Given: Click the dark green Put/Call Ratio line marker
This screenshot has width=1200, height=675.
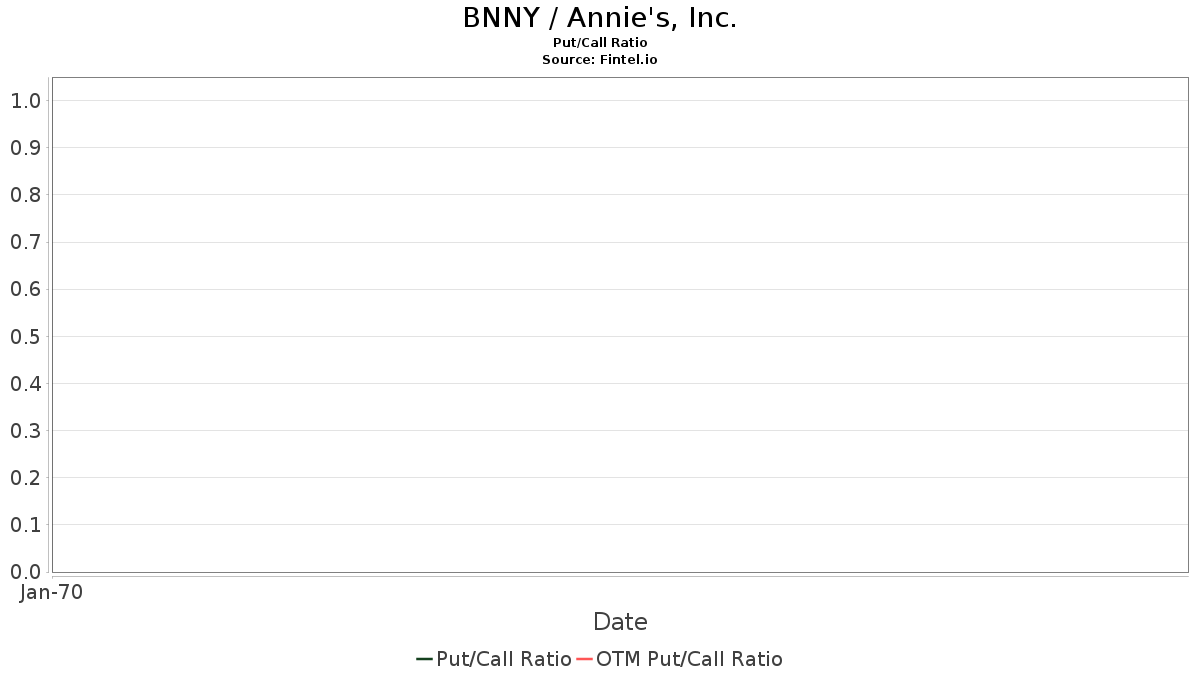Looking at the screenshot, I should (x=424, y=659).
